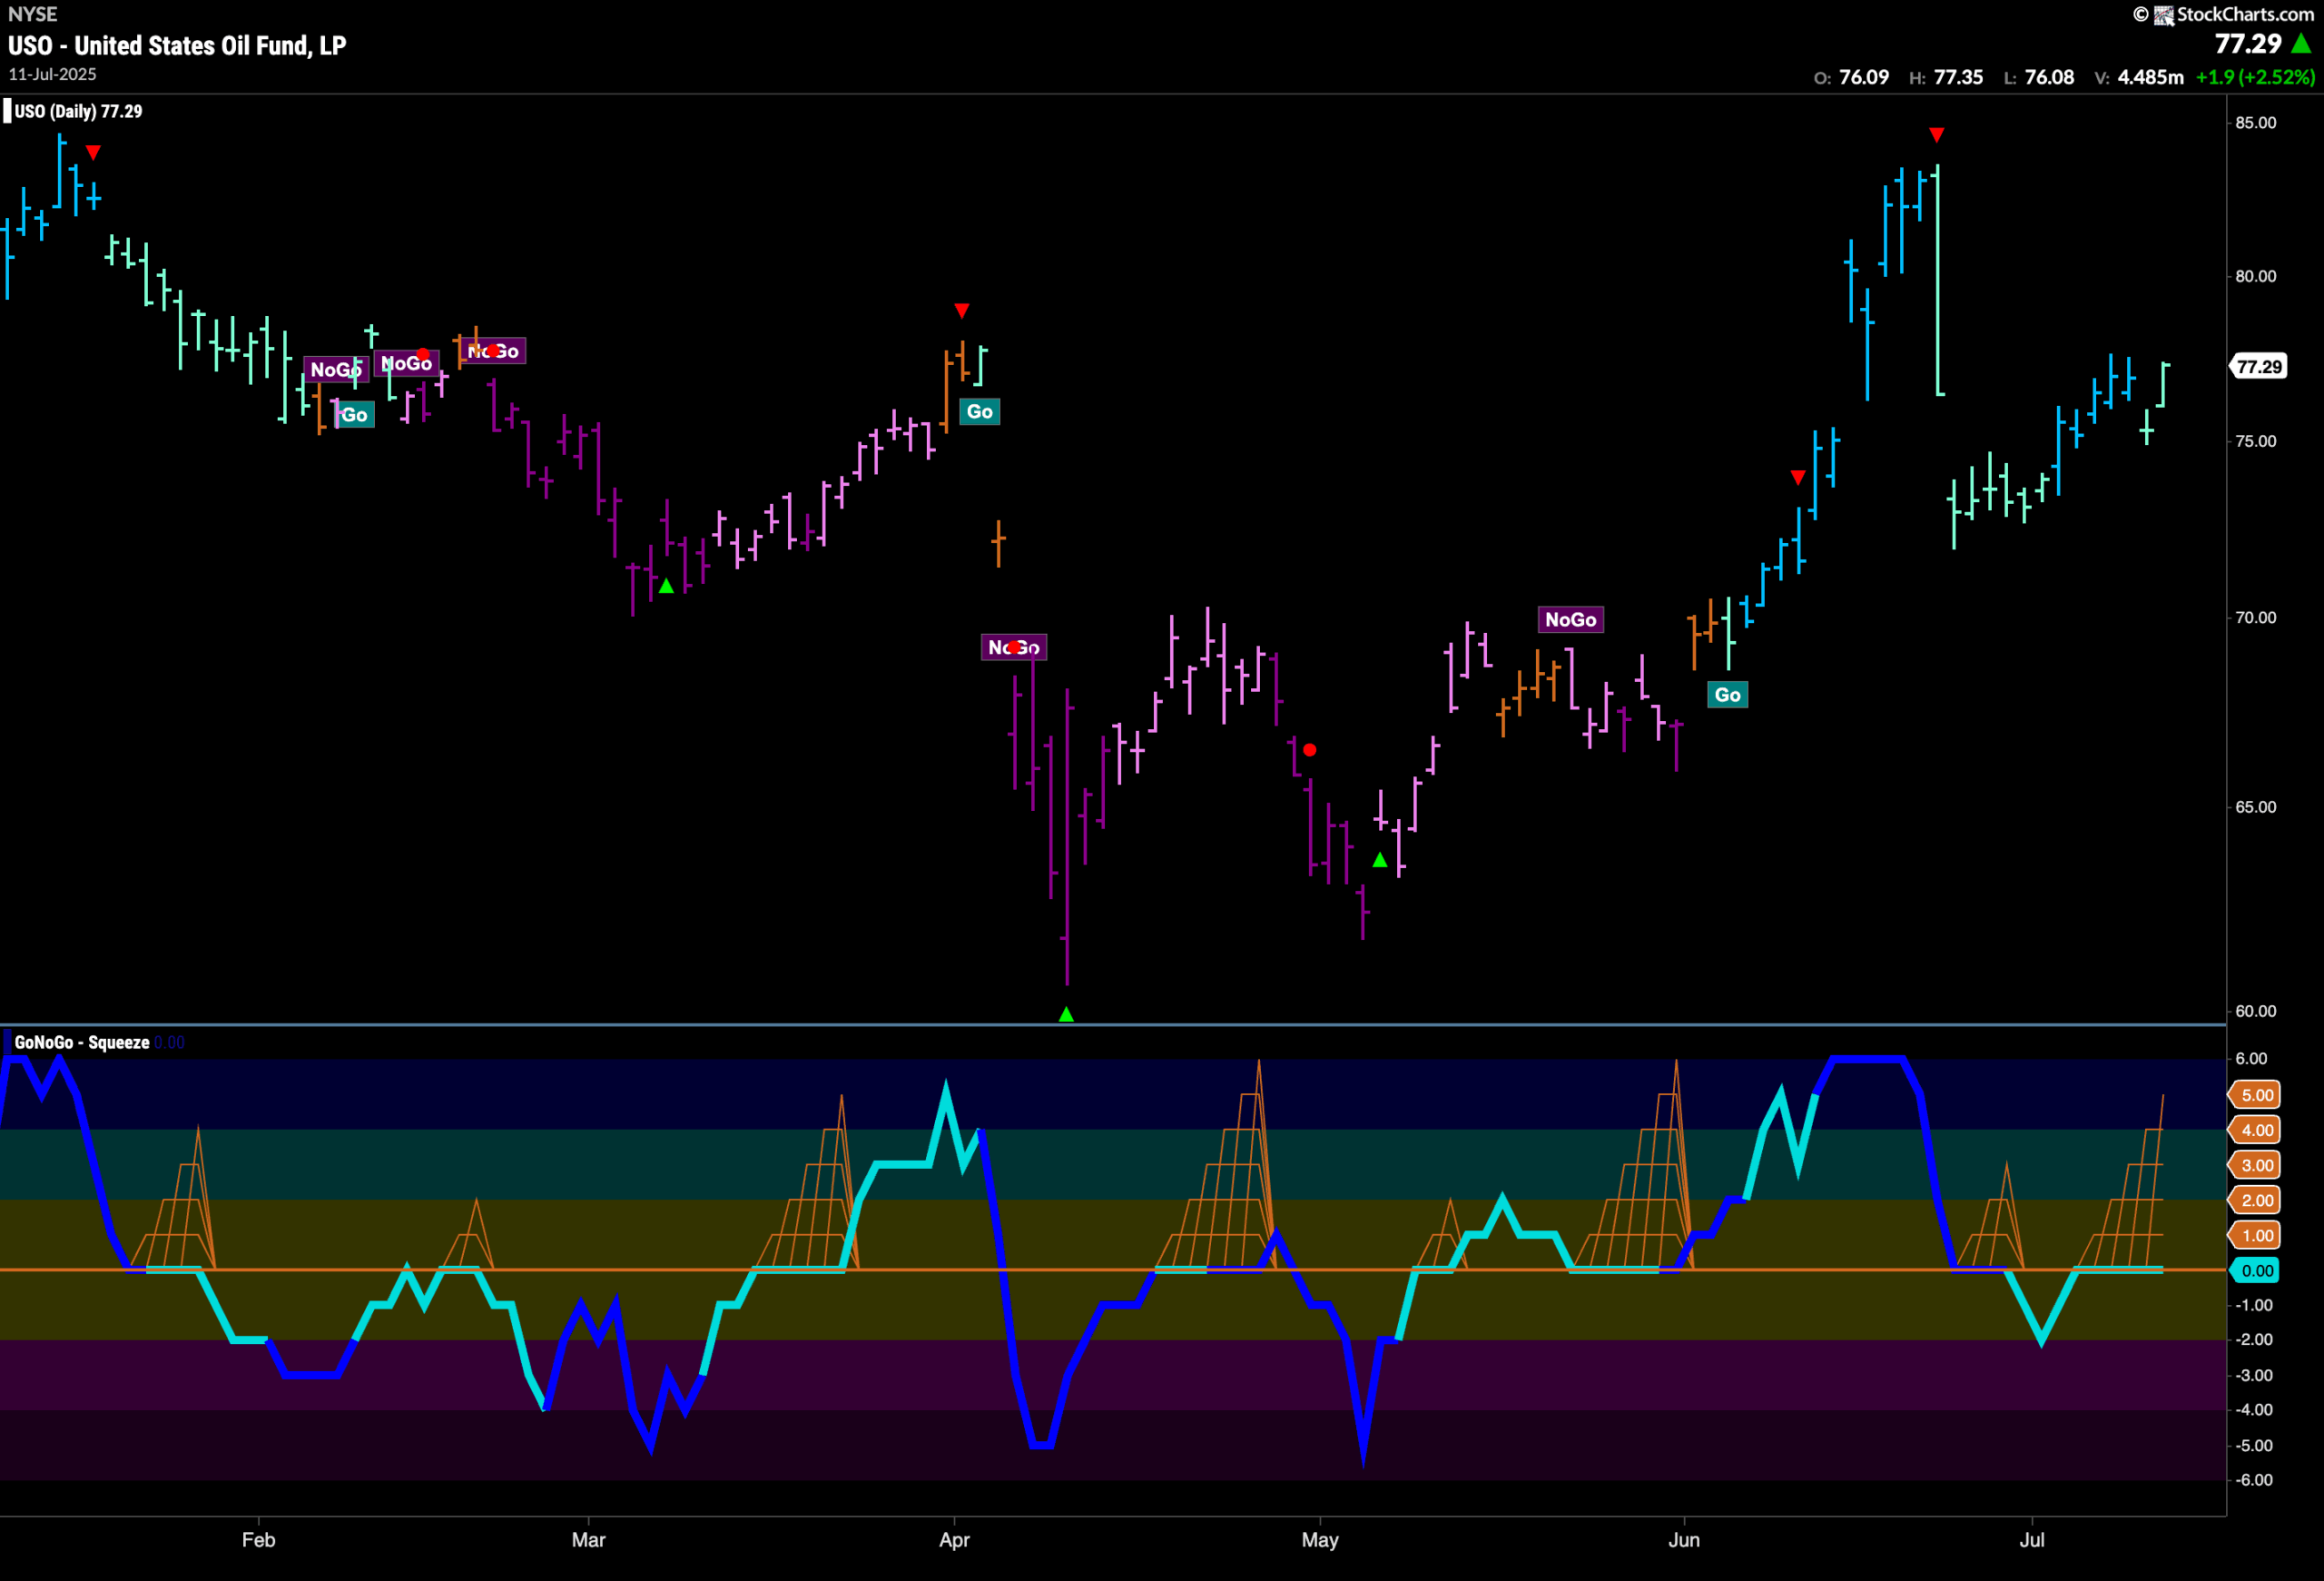Click the red dot inside the April NoGo label
Screen dimensions: 2324x1581
point(1016,647)
